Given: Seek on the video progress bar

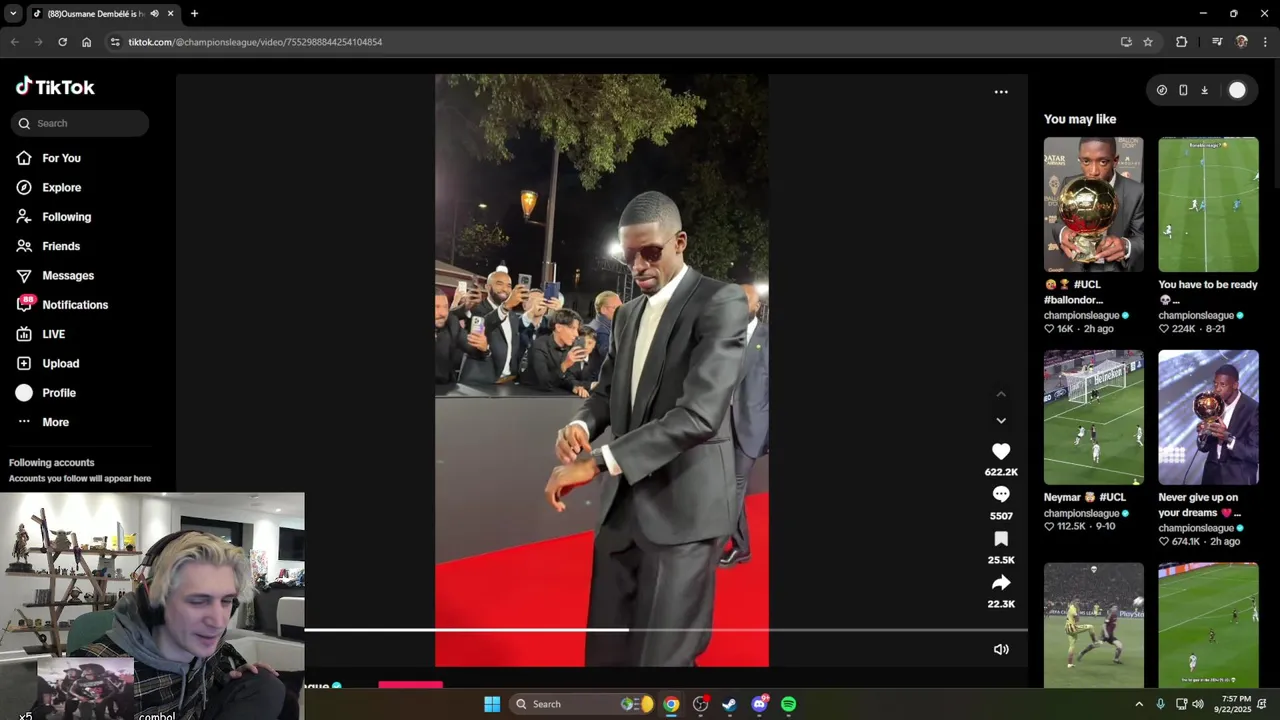Looking at the screenshot, I should pos(666,630).
